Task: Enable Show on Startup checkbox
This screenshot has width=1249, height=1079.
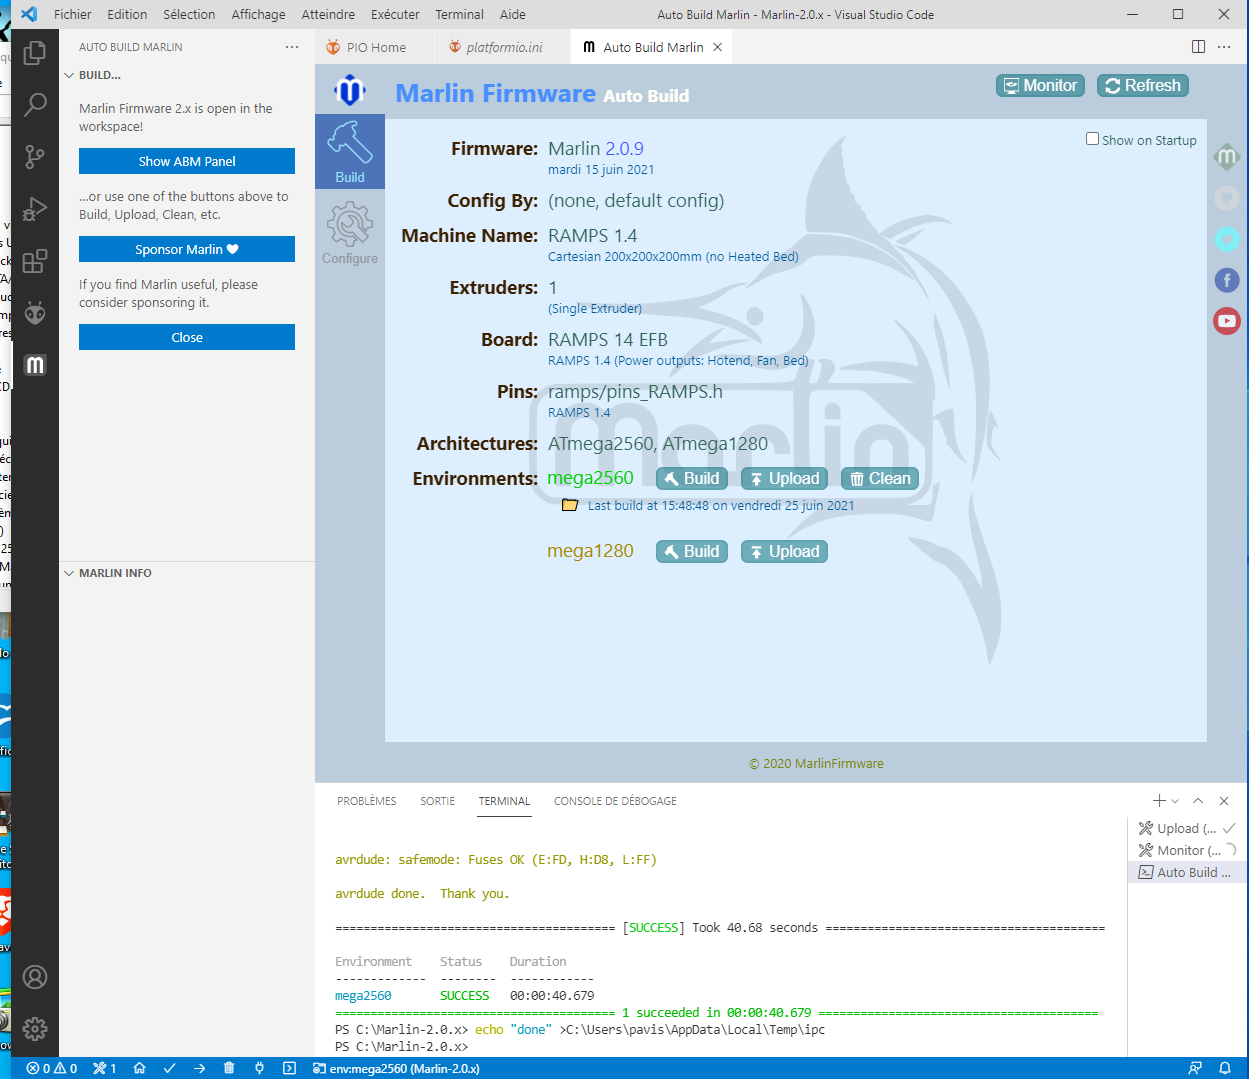Action: (x=1093, y=139)
